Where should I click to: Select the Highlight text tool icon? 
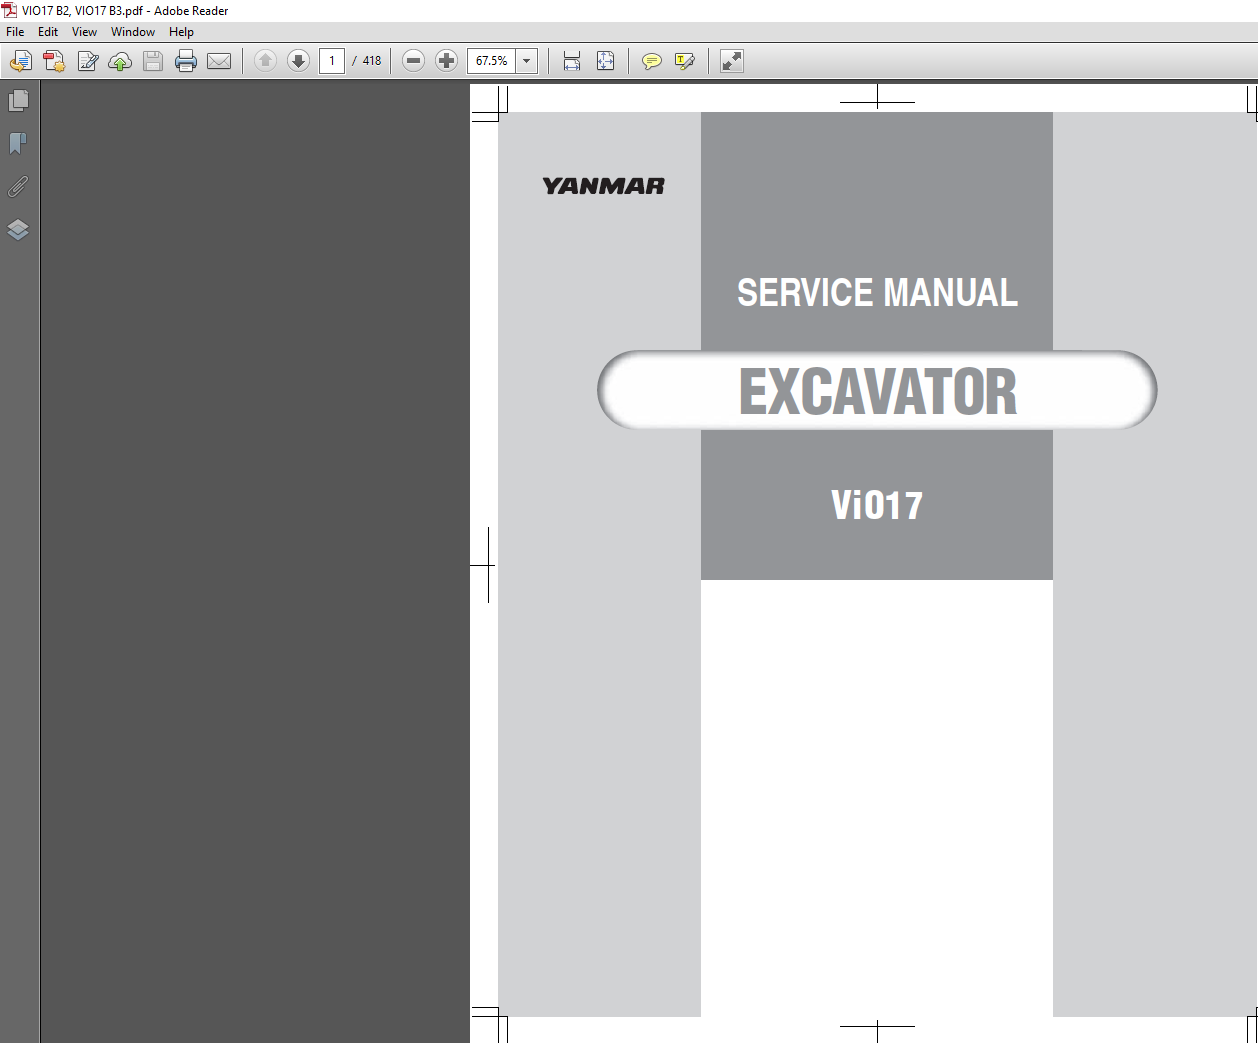(685, 62)
